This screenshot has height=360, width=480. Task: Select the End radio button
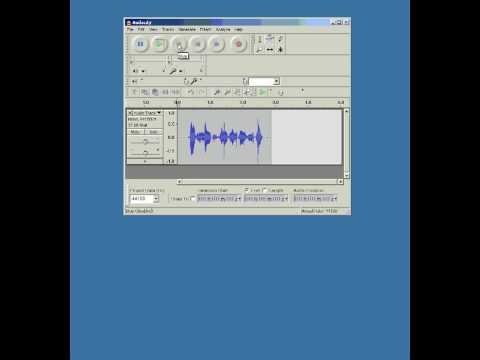click(247, 190)
